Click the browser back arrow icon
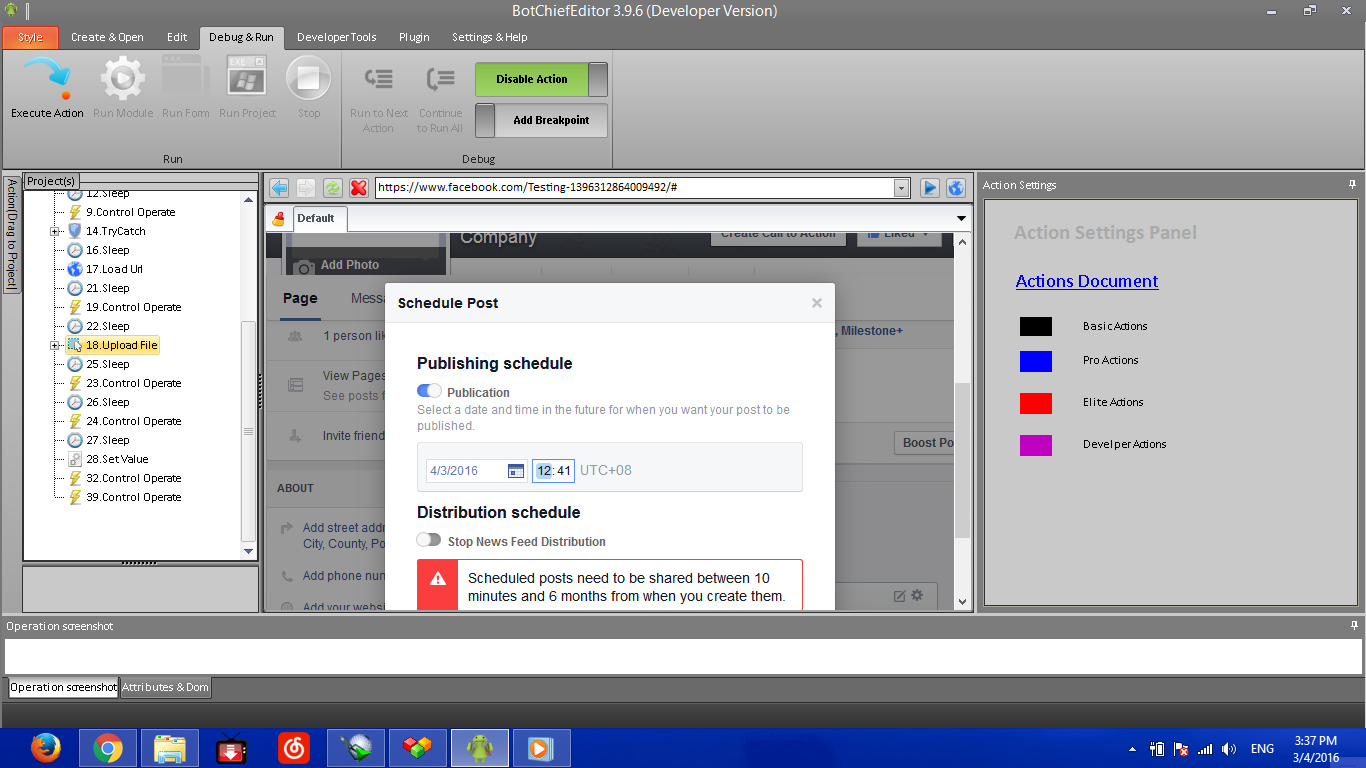 coord(280,188)
